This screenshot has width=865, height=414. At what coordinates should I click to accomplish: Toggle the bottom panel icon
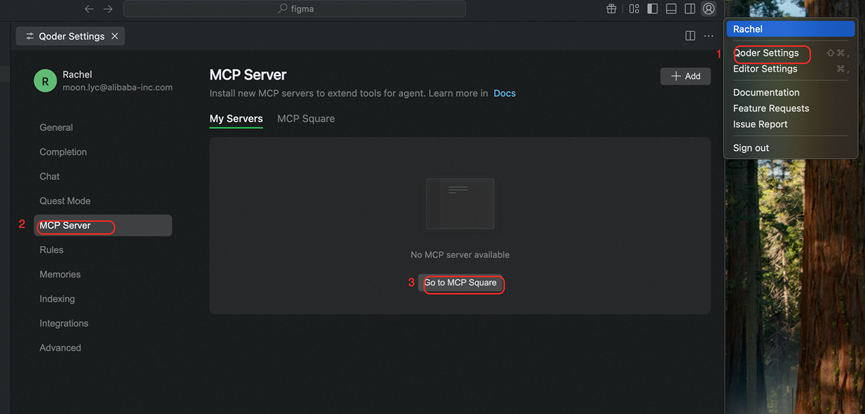pos(671,9)
